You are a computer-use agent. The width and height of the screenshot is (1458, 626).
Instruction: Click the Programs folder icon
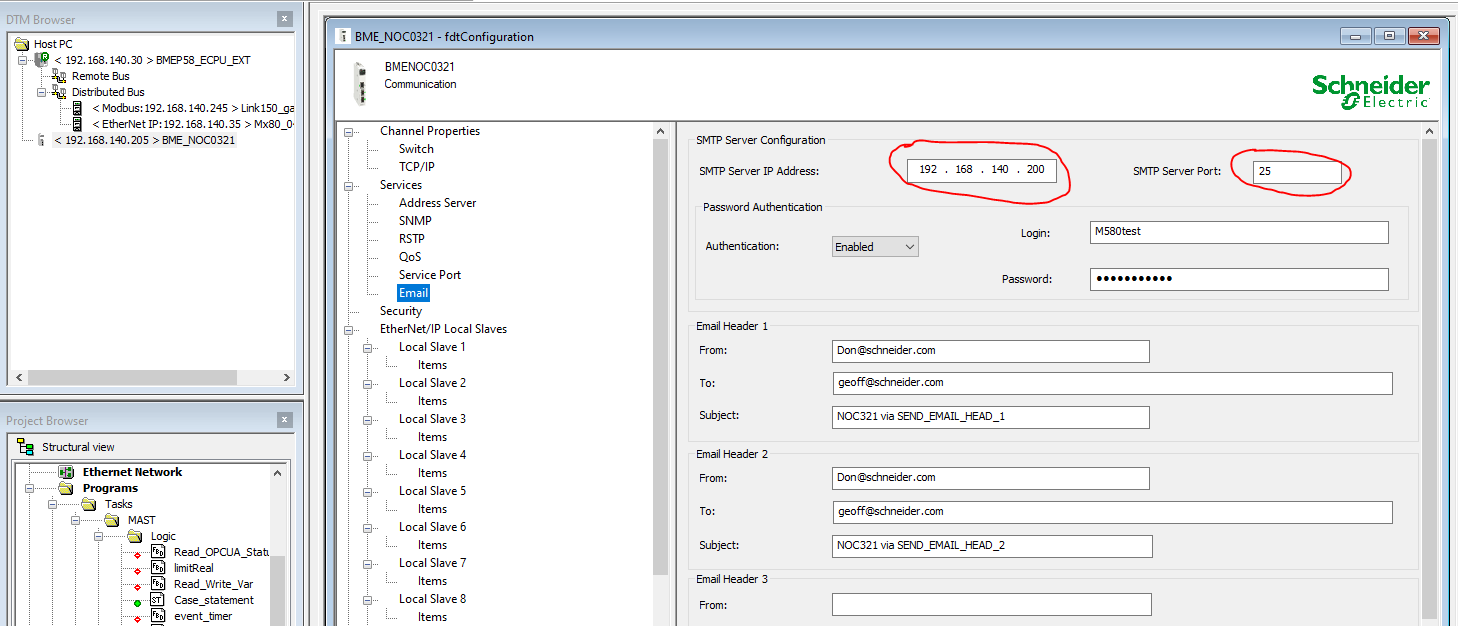click(66, 488)
